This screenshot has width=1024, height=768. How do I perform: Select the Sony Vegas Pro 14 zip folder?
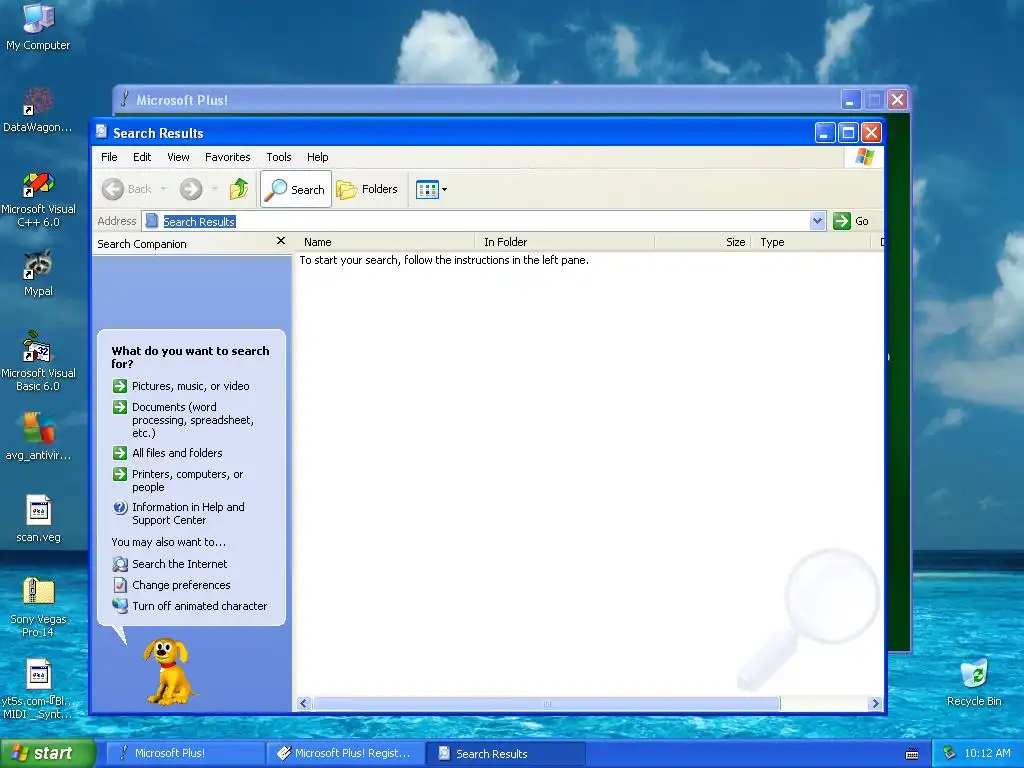pyautogui.click(x=38, y=607)
